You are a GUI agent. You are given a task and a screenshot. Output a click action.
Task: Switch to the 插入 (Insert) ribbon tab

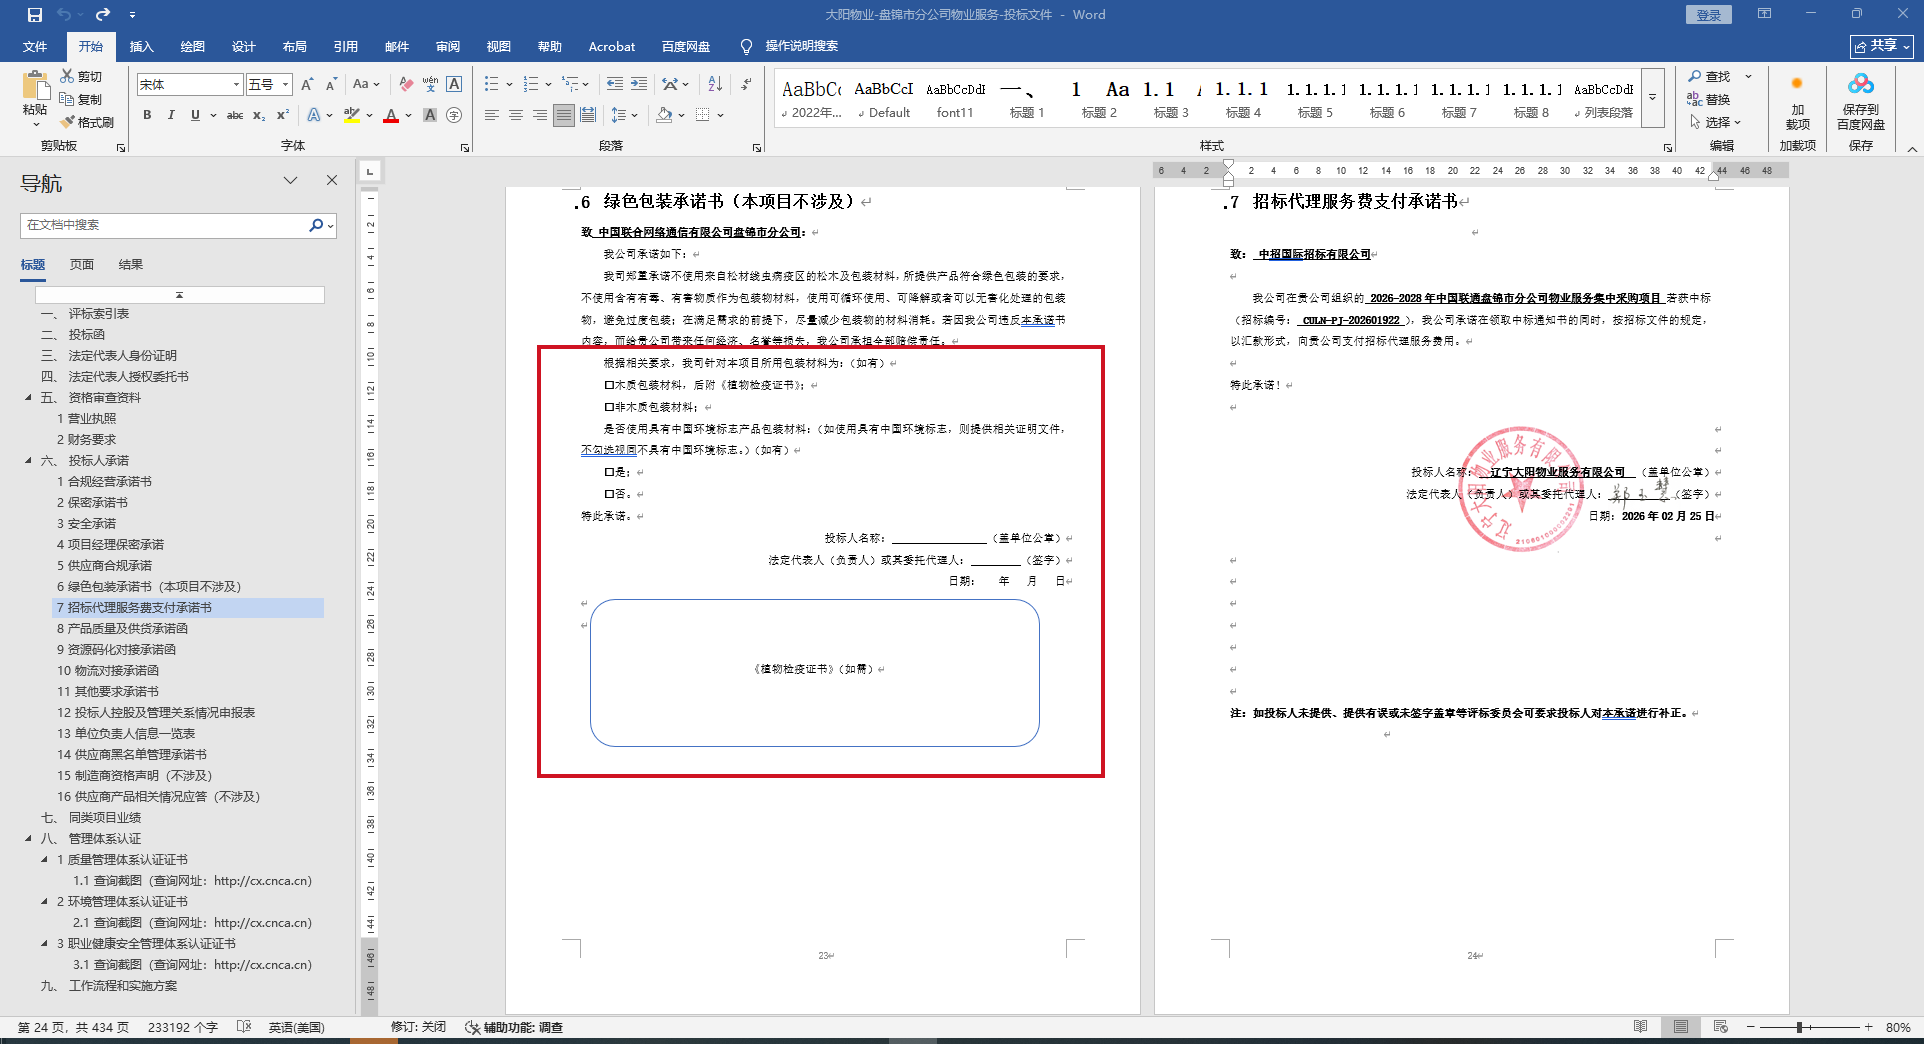pyautogui.click(x=142, y=47)
